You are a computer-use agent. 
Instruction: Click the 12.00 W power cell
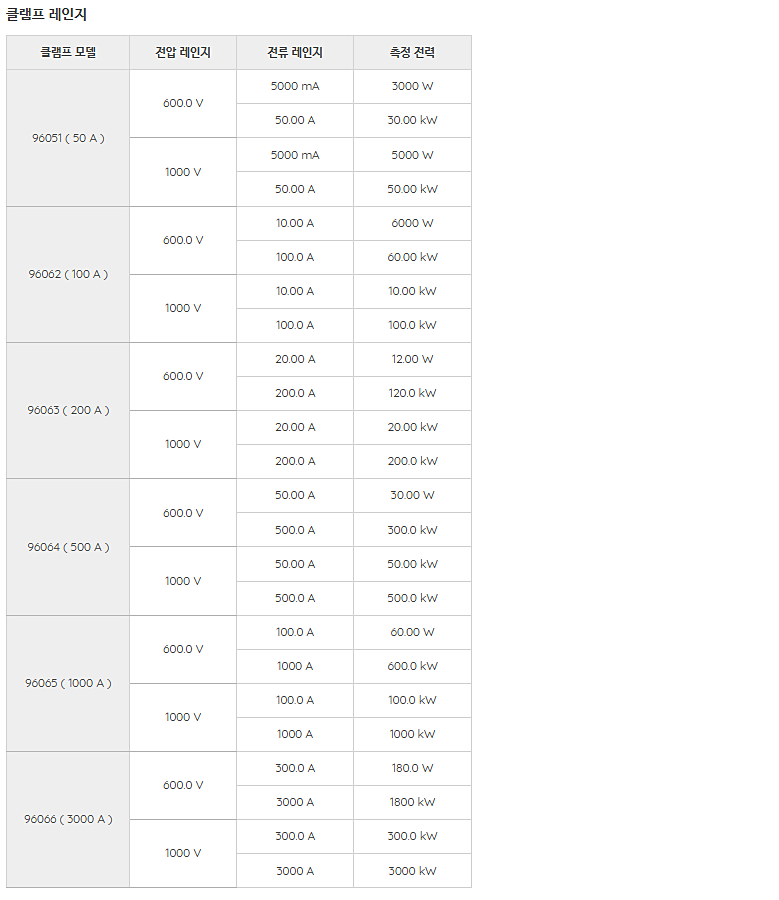click(412, 359)
